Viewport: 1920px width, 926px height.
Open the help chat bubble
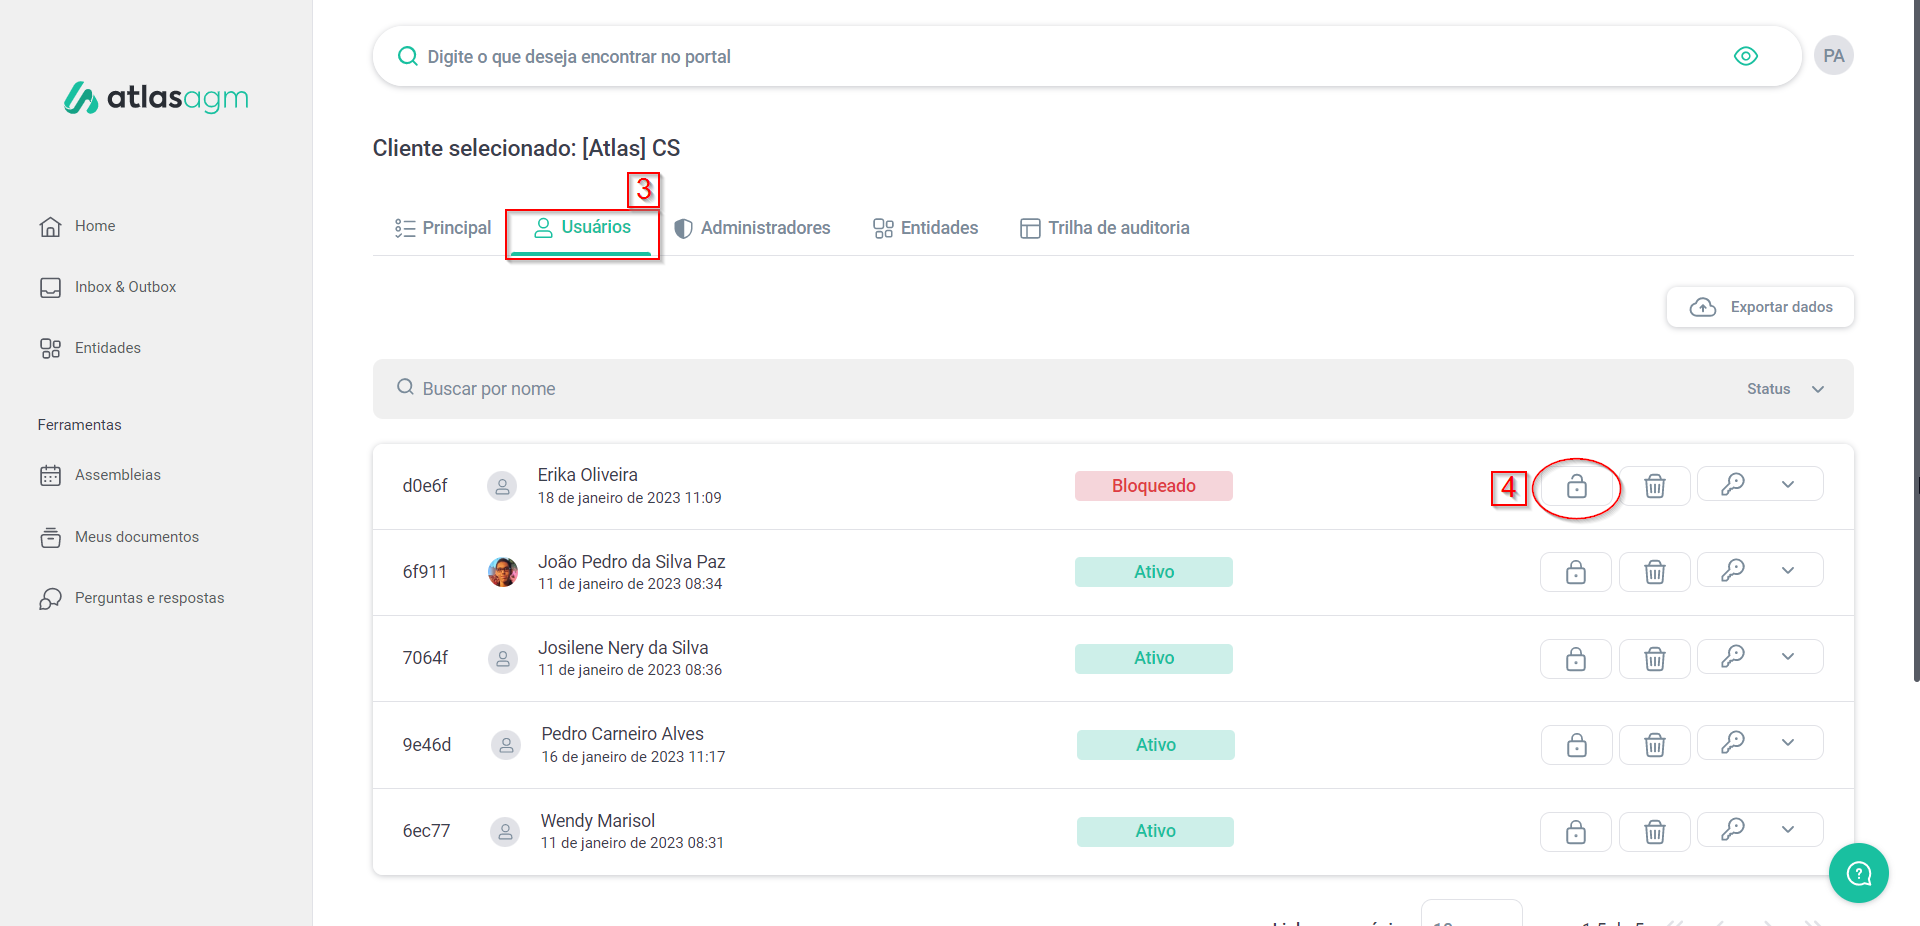pos(1858,873)
